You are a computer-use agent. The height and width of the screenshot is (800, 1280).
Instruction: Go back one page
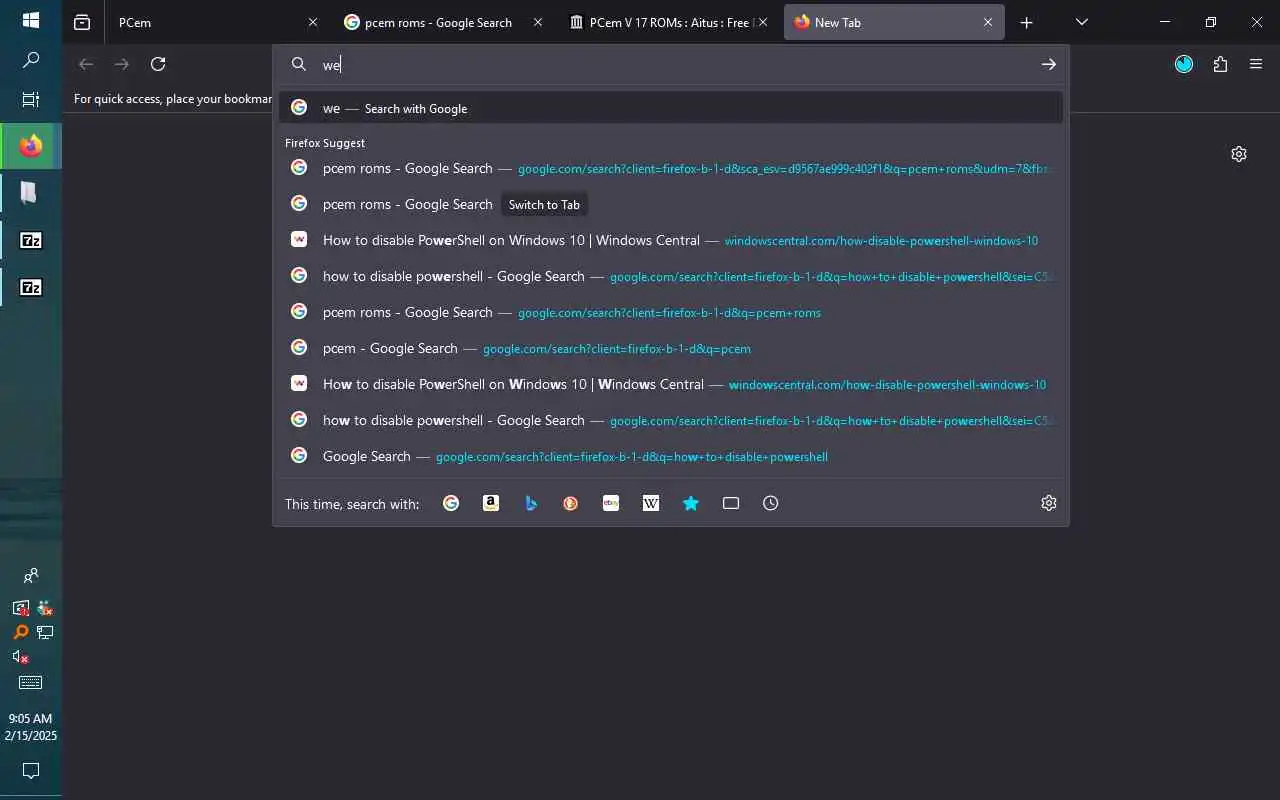86,64
